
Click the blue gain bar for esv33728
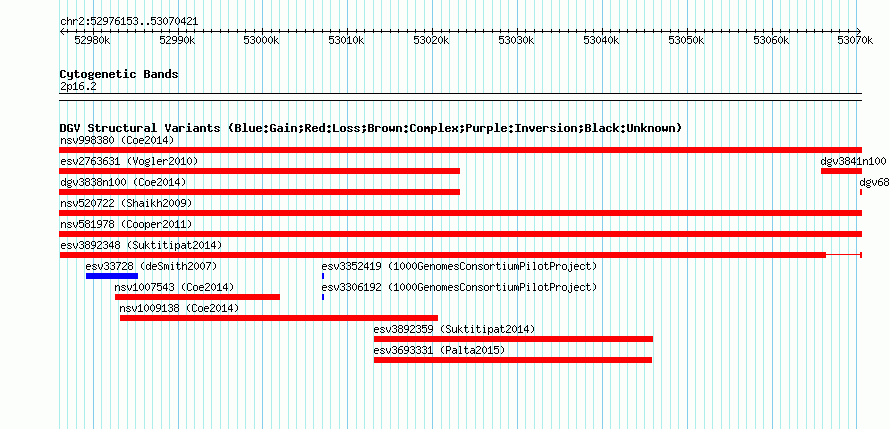coord(112,276)
